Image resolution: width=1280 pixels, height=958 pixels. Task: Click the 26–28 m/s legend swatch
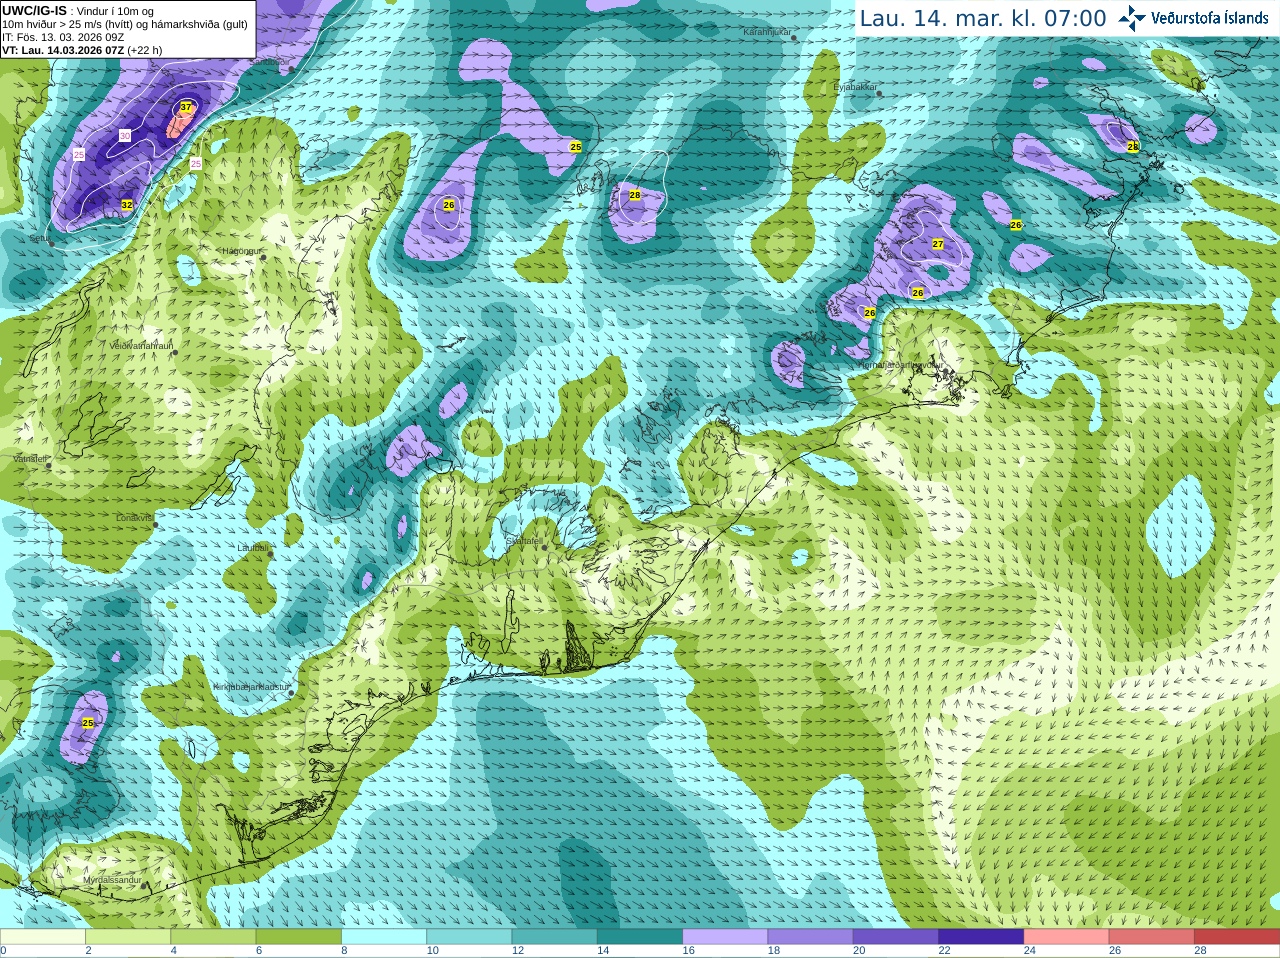(1152, 937)
